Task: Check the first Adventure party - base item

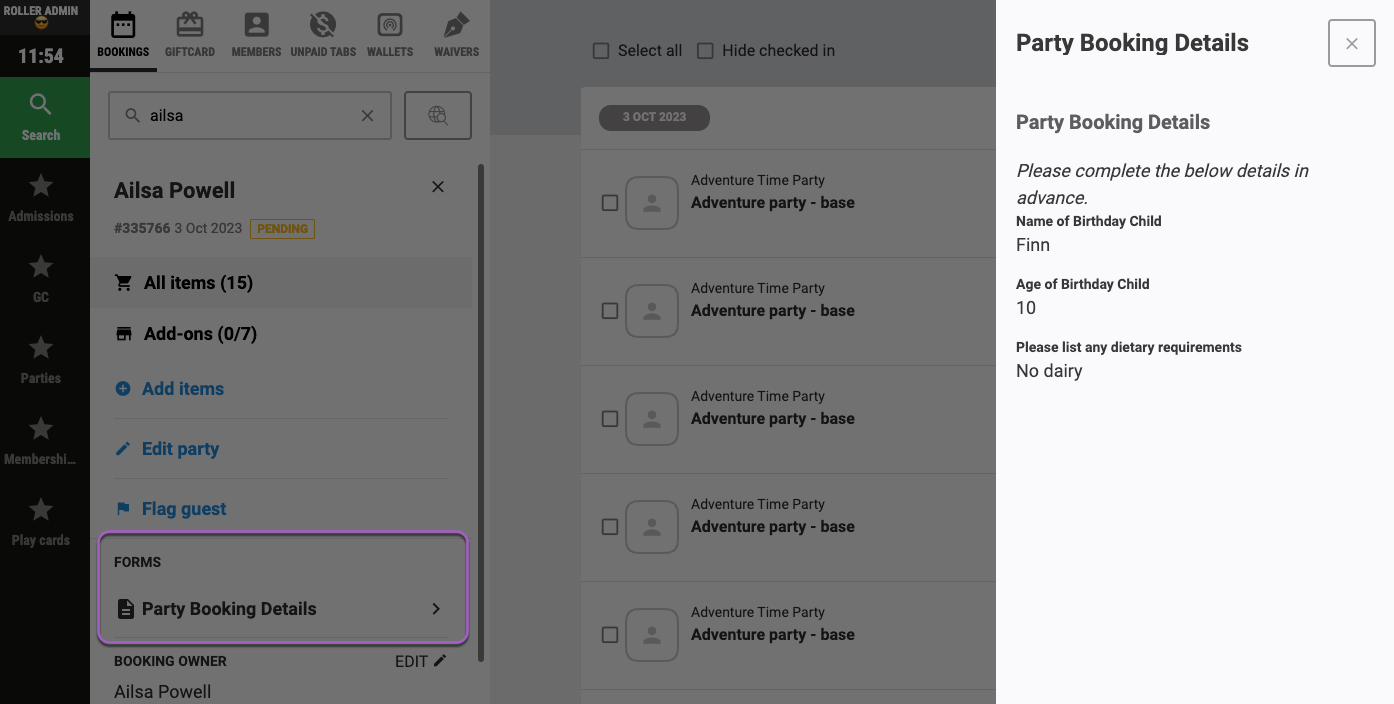Action: pos(610,203)
